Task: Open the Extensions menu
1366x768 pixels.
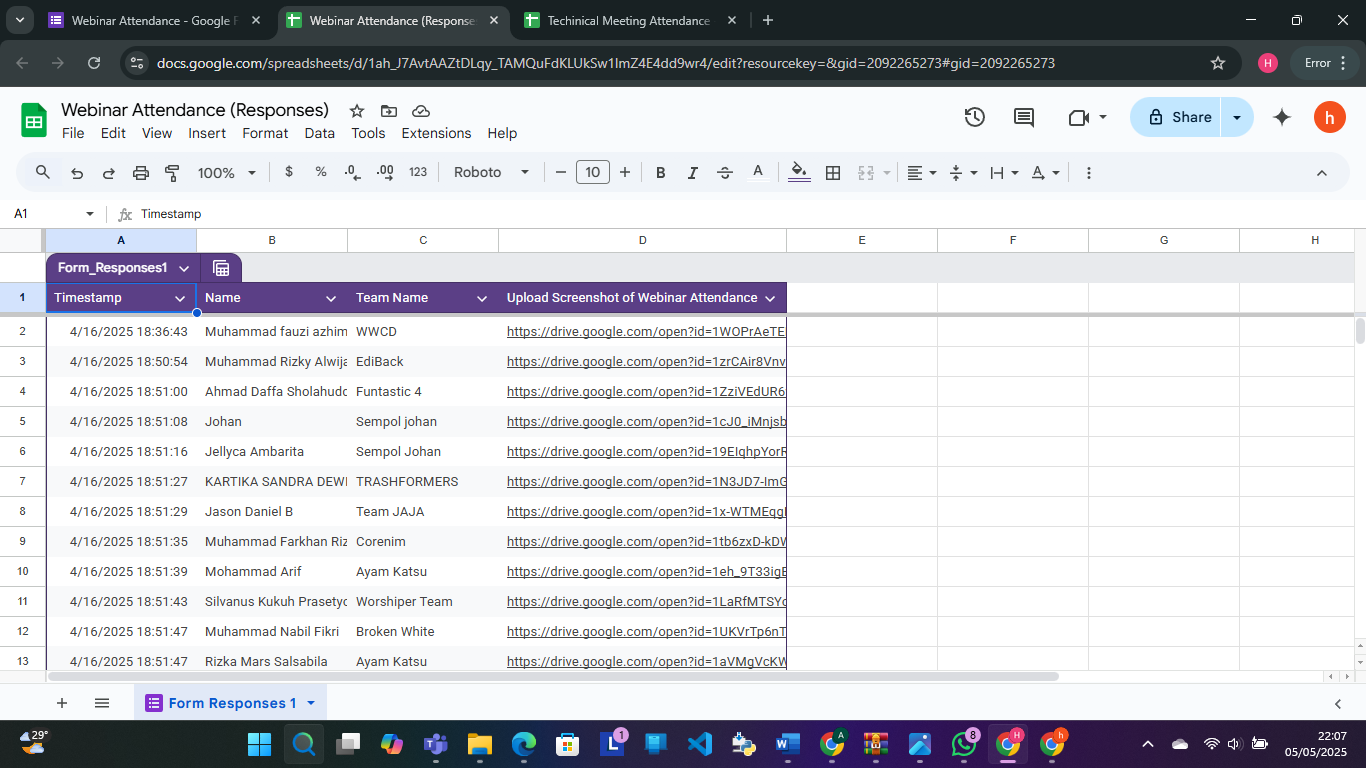Action: 436,133
